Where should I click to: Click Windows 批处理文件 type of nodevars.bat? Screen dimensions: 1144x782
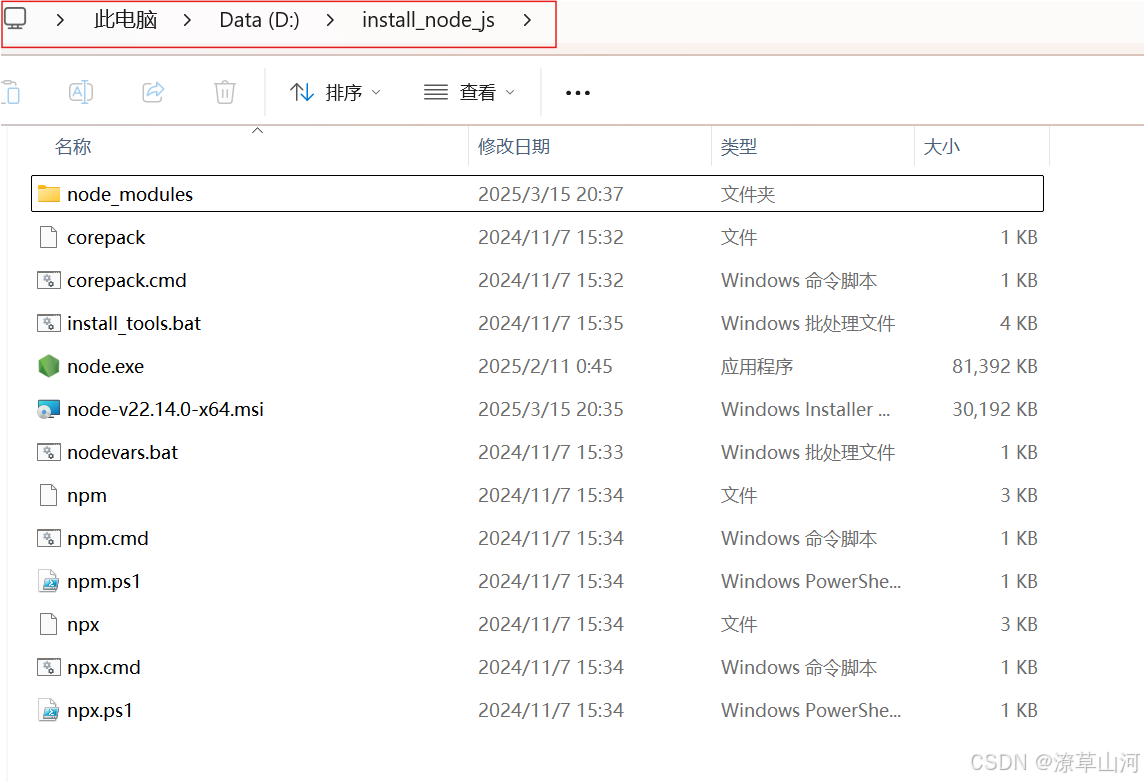click(x=808, y=453)
